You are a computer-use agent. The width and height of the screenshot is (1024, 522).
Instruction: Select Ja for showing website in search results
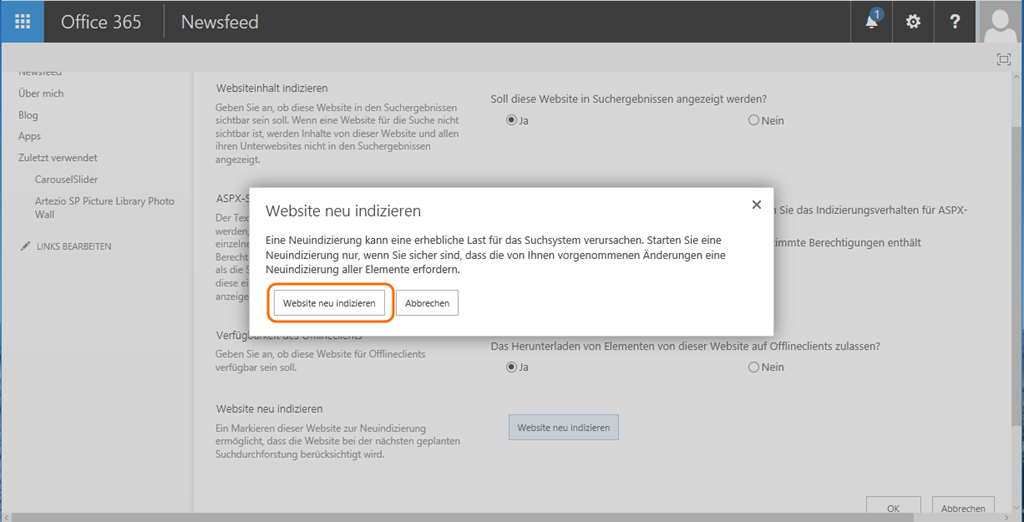coord(512,120)
